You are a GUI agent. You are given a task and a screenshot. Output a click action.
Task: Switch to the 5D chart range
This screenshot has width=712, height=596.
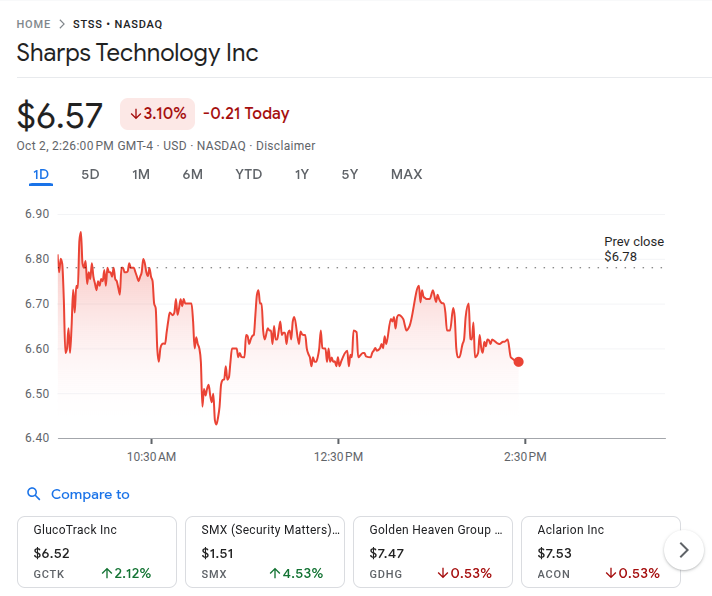[x=90, y=174]
